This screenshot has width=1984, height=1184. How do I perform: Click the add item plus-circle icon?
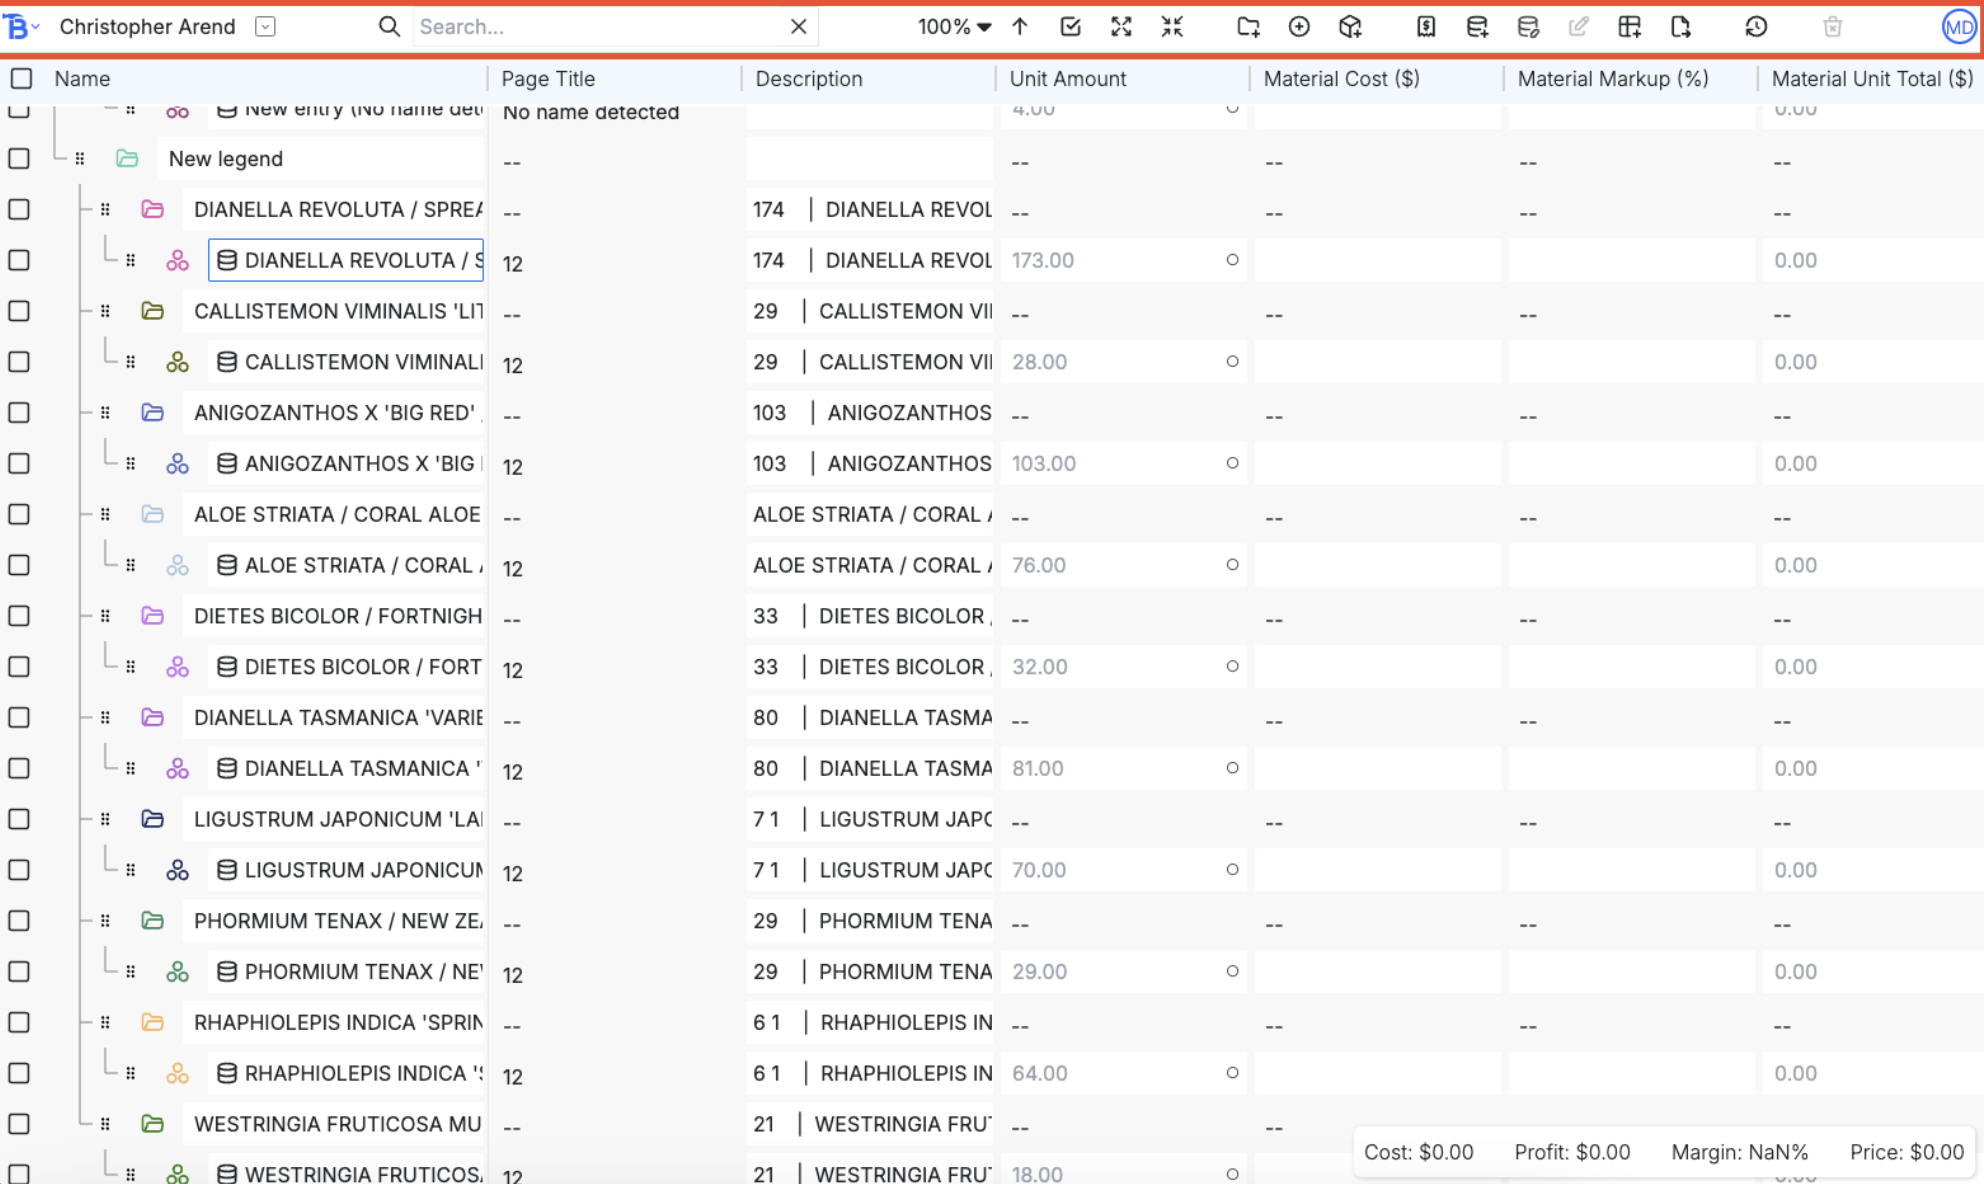[x=1299, y=27]
